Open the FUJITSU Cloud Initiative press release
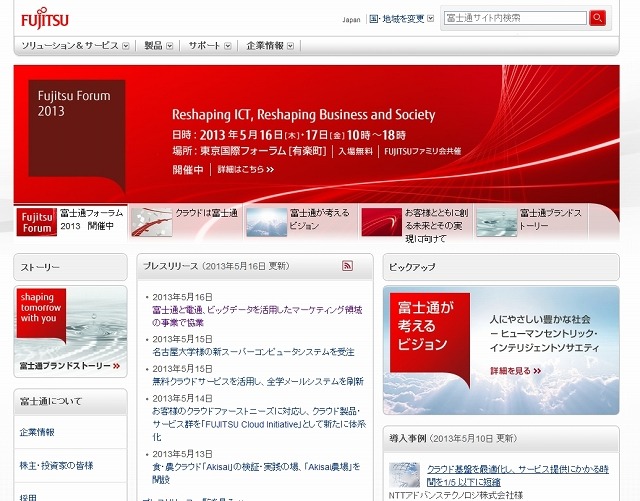The height and width of the screenshot is (501, 640). 259,424
